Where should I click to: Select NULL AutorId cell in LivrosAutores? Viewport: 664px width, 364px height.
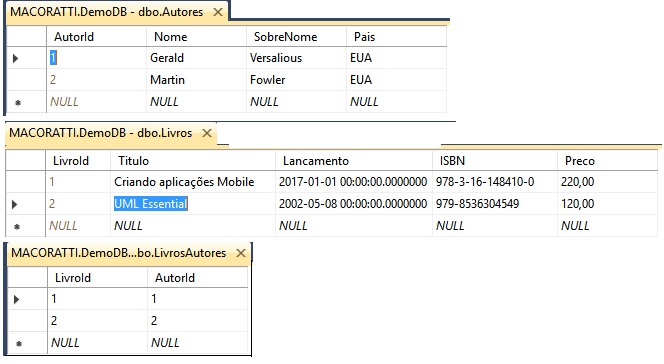(x=197, y=343)
